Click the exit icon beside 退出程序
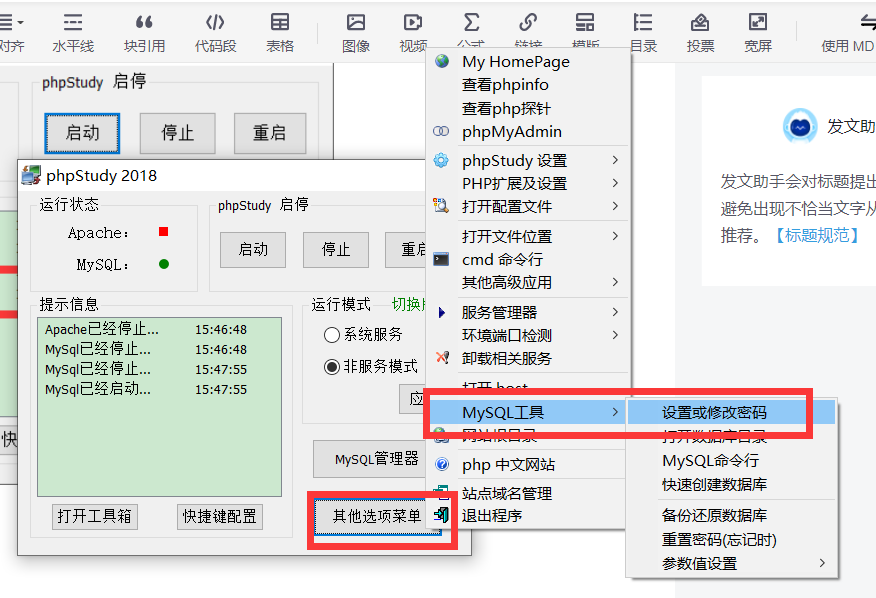This screenshot has width=876, height=598. [441, 514]
